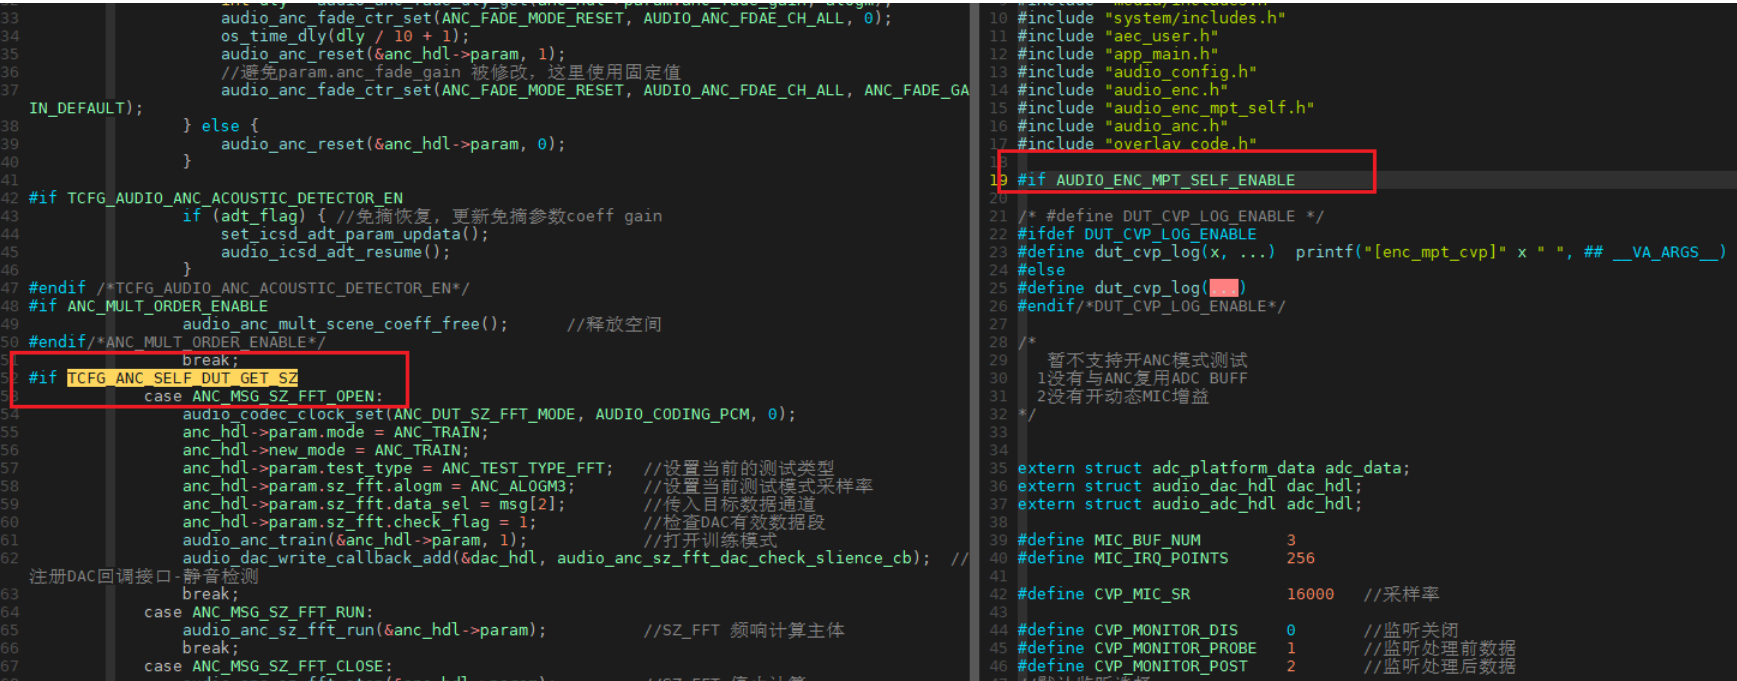Viewport: 1737px width, 681px height.
Task: Select the "case ANC_MSG_SZ_FFT_RUN:" line
Action: (x=258, y=612)
